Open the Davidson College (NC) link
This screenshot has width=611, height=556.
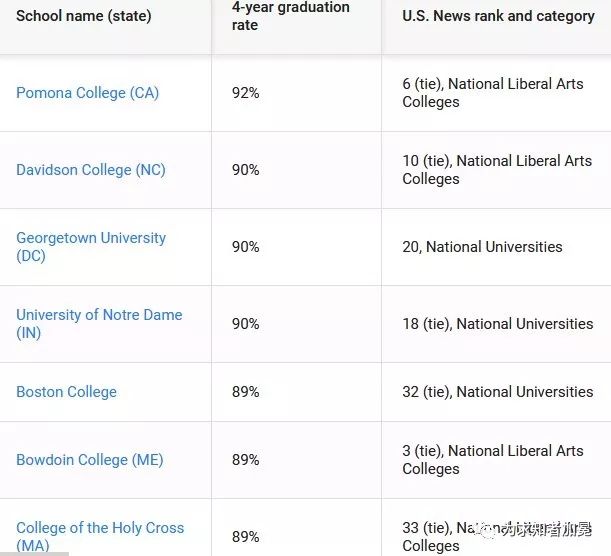[91, 170]
